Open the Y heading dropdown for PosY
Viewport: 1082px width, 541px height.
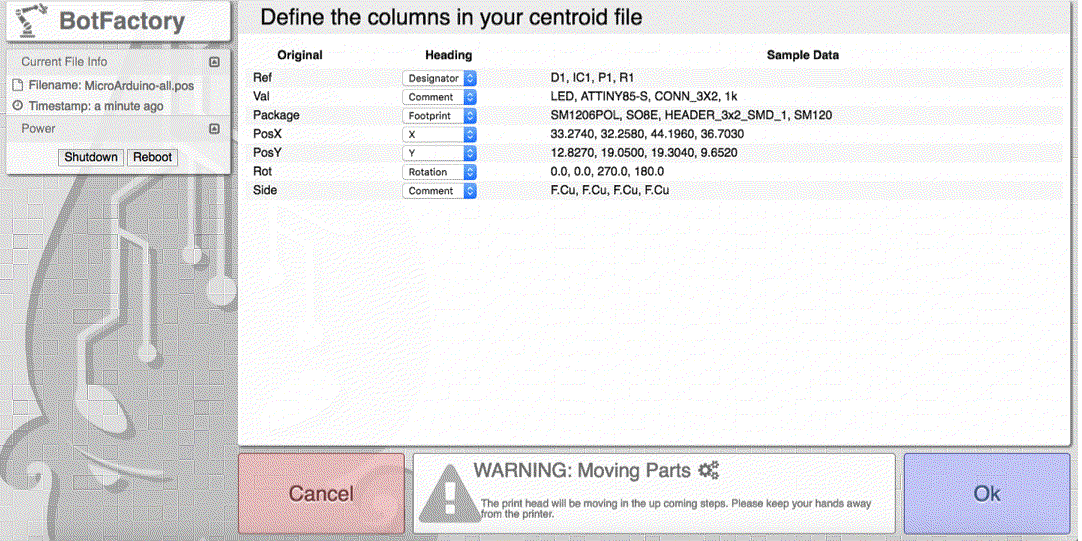pos(440,153)
